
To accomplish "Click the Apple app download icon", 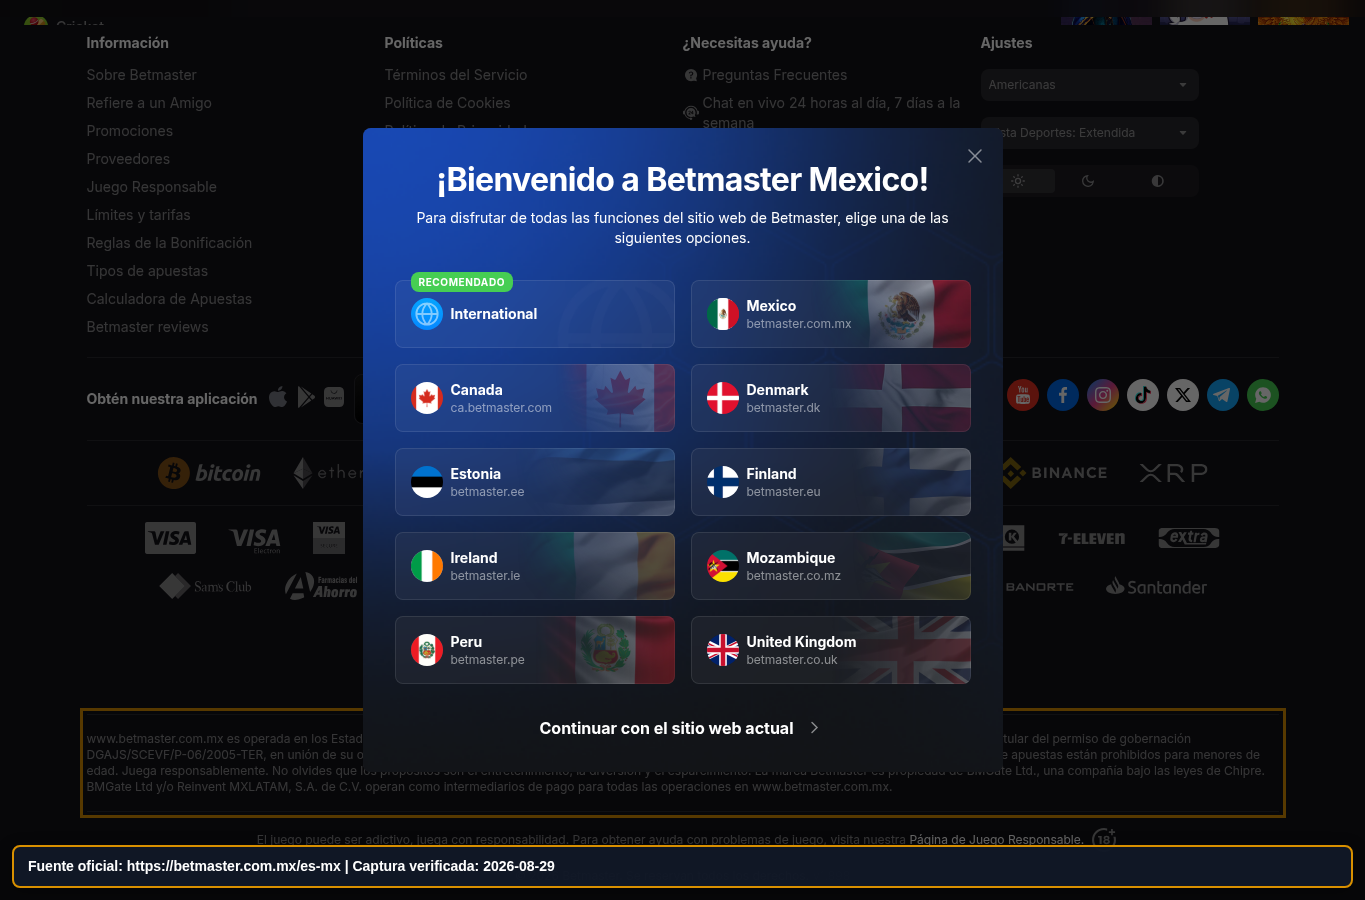I will (x=278, y=397).
